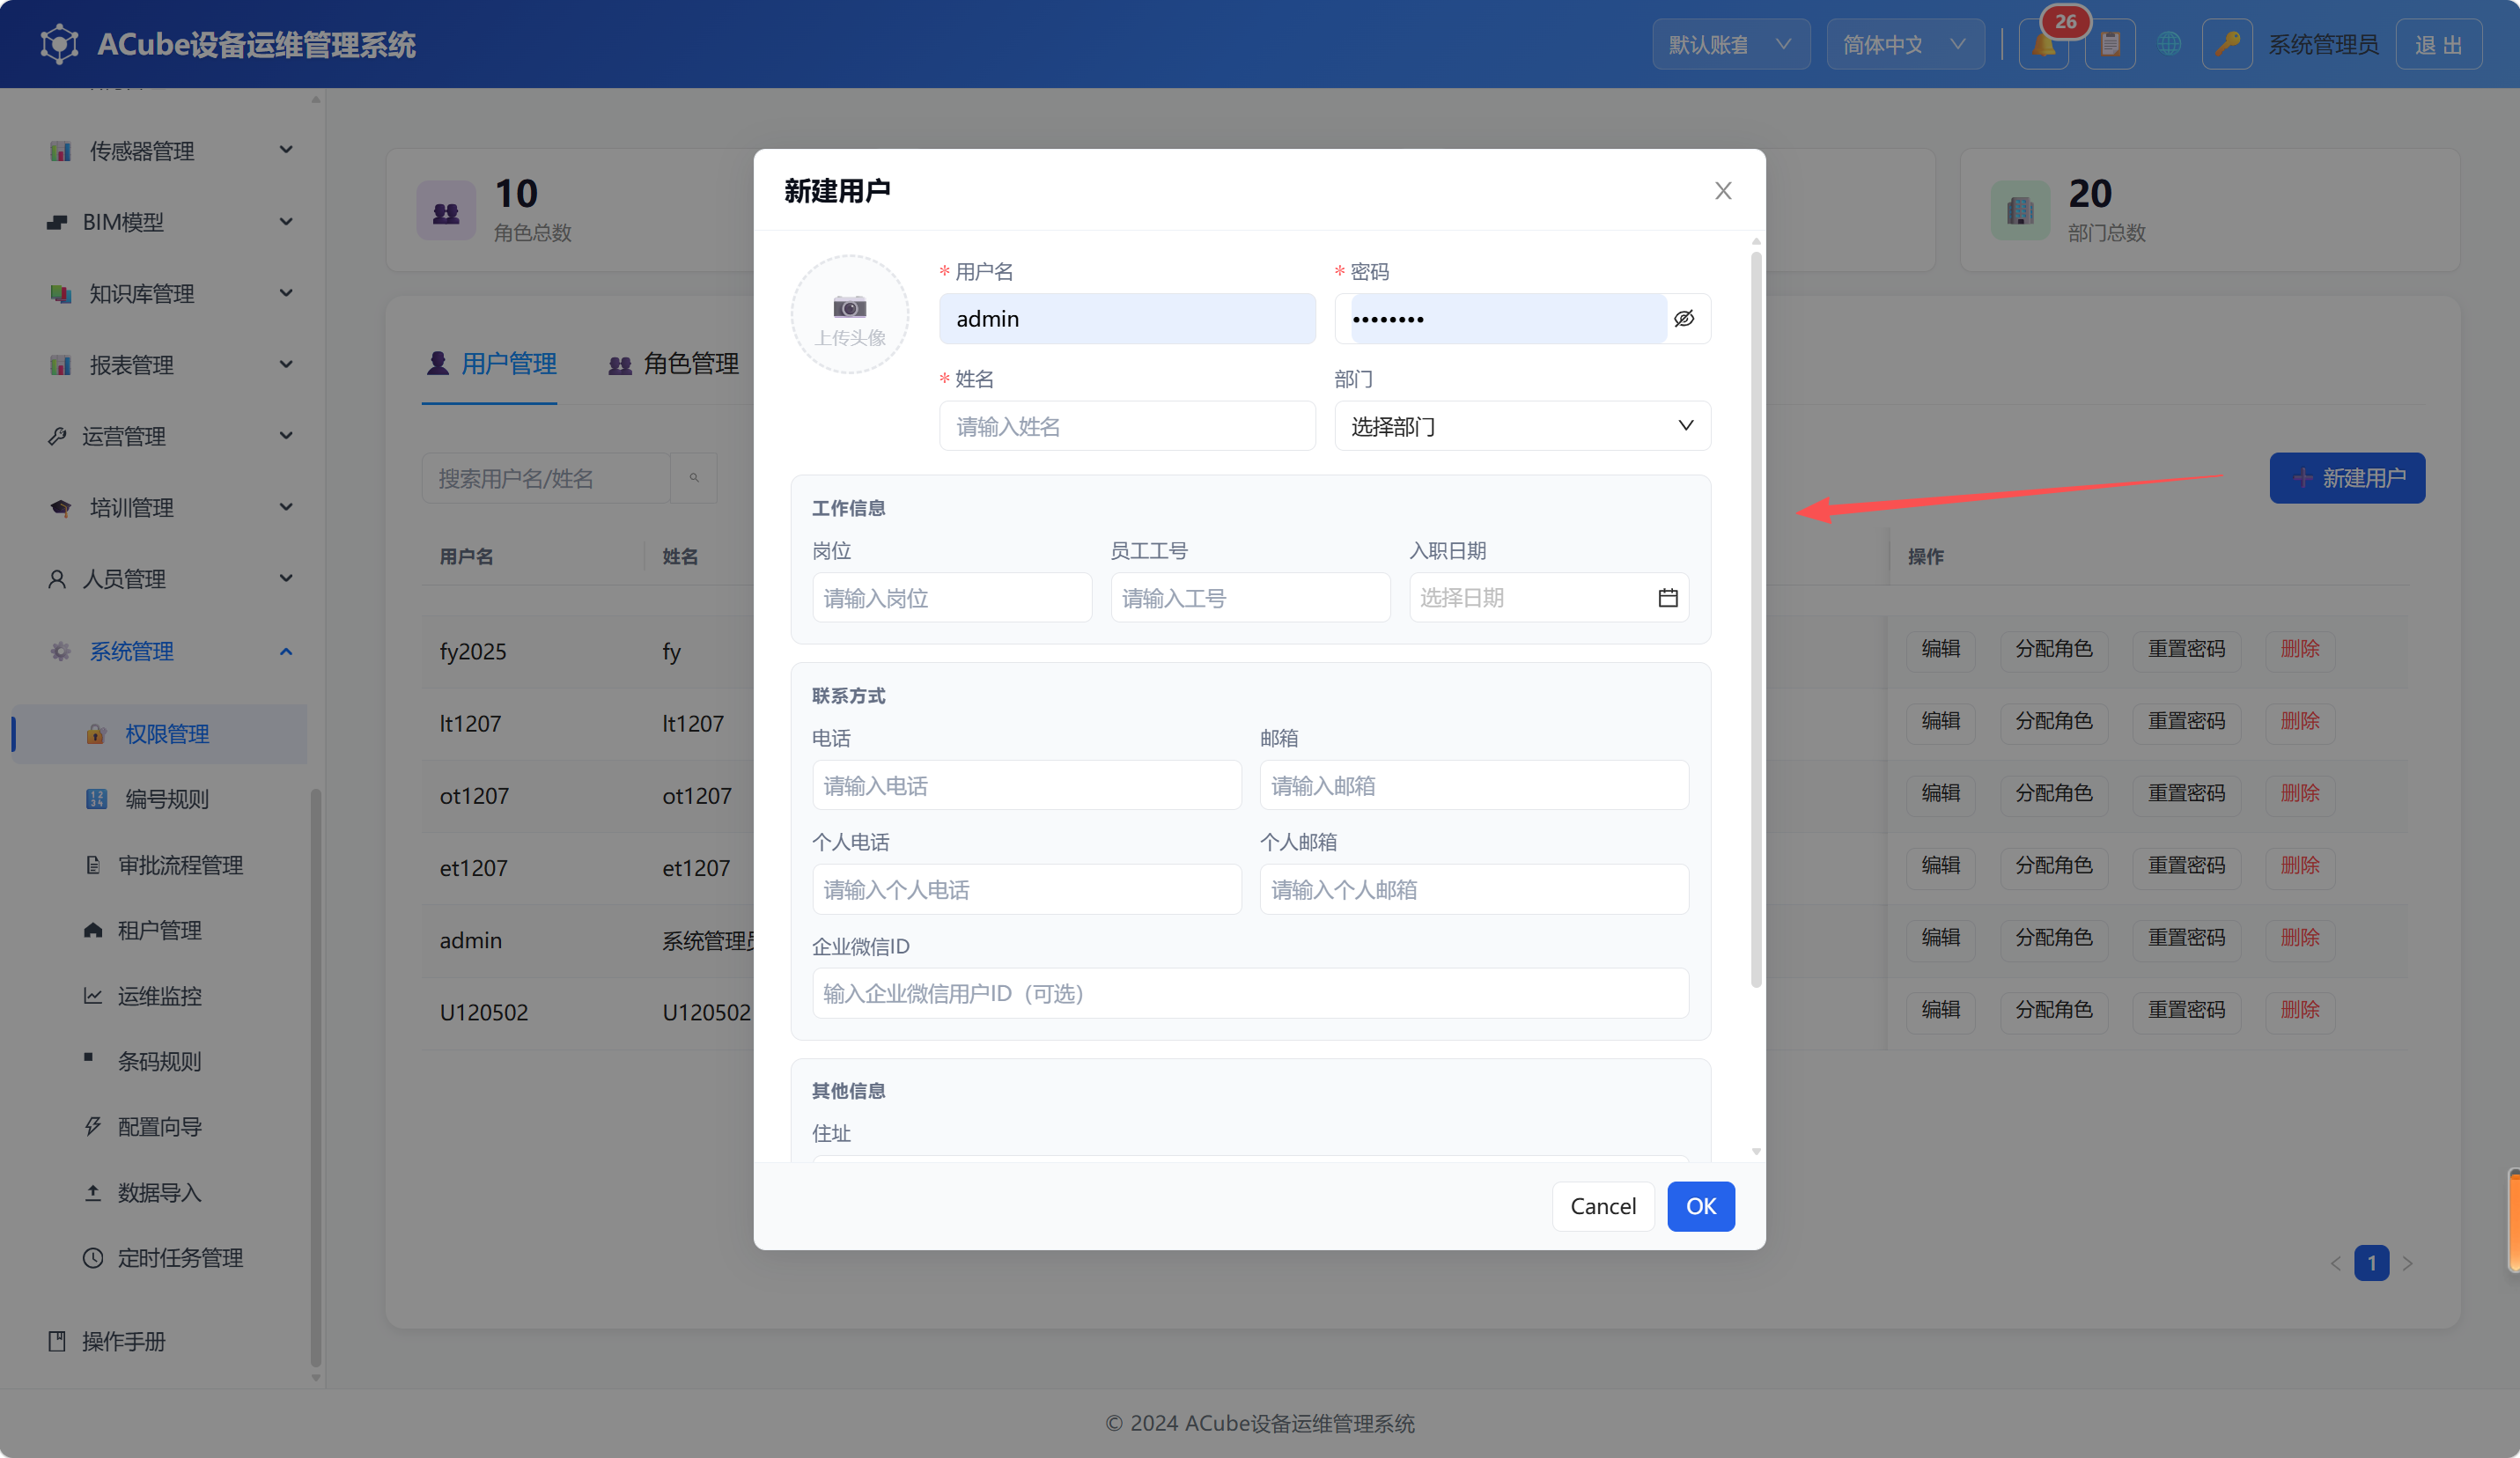Viewport: 2520px width, 1458px height.
Task: Click the 新建用户 button
Action: (2346, 478)
